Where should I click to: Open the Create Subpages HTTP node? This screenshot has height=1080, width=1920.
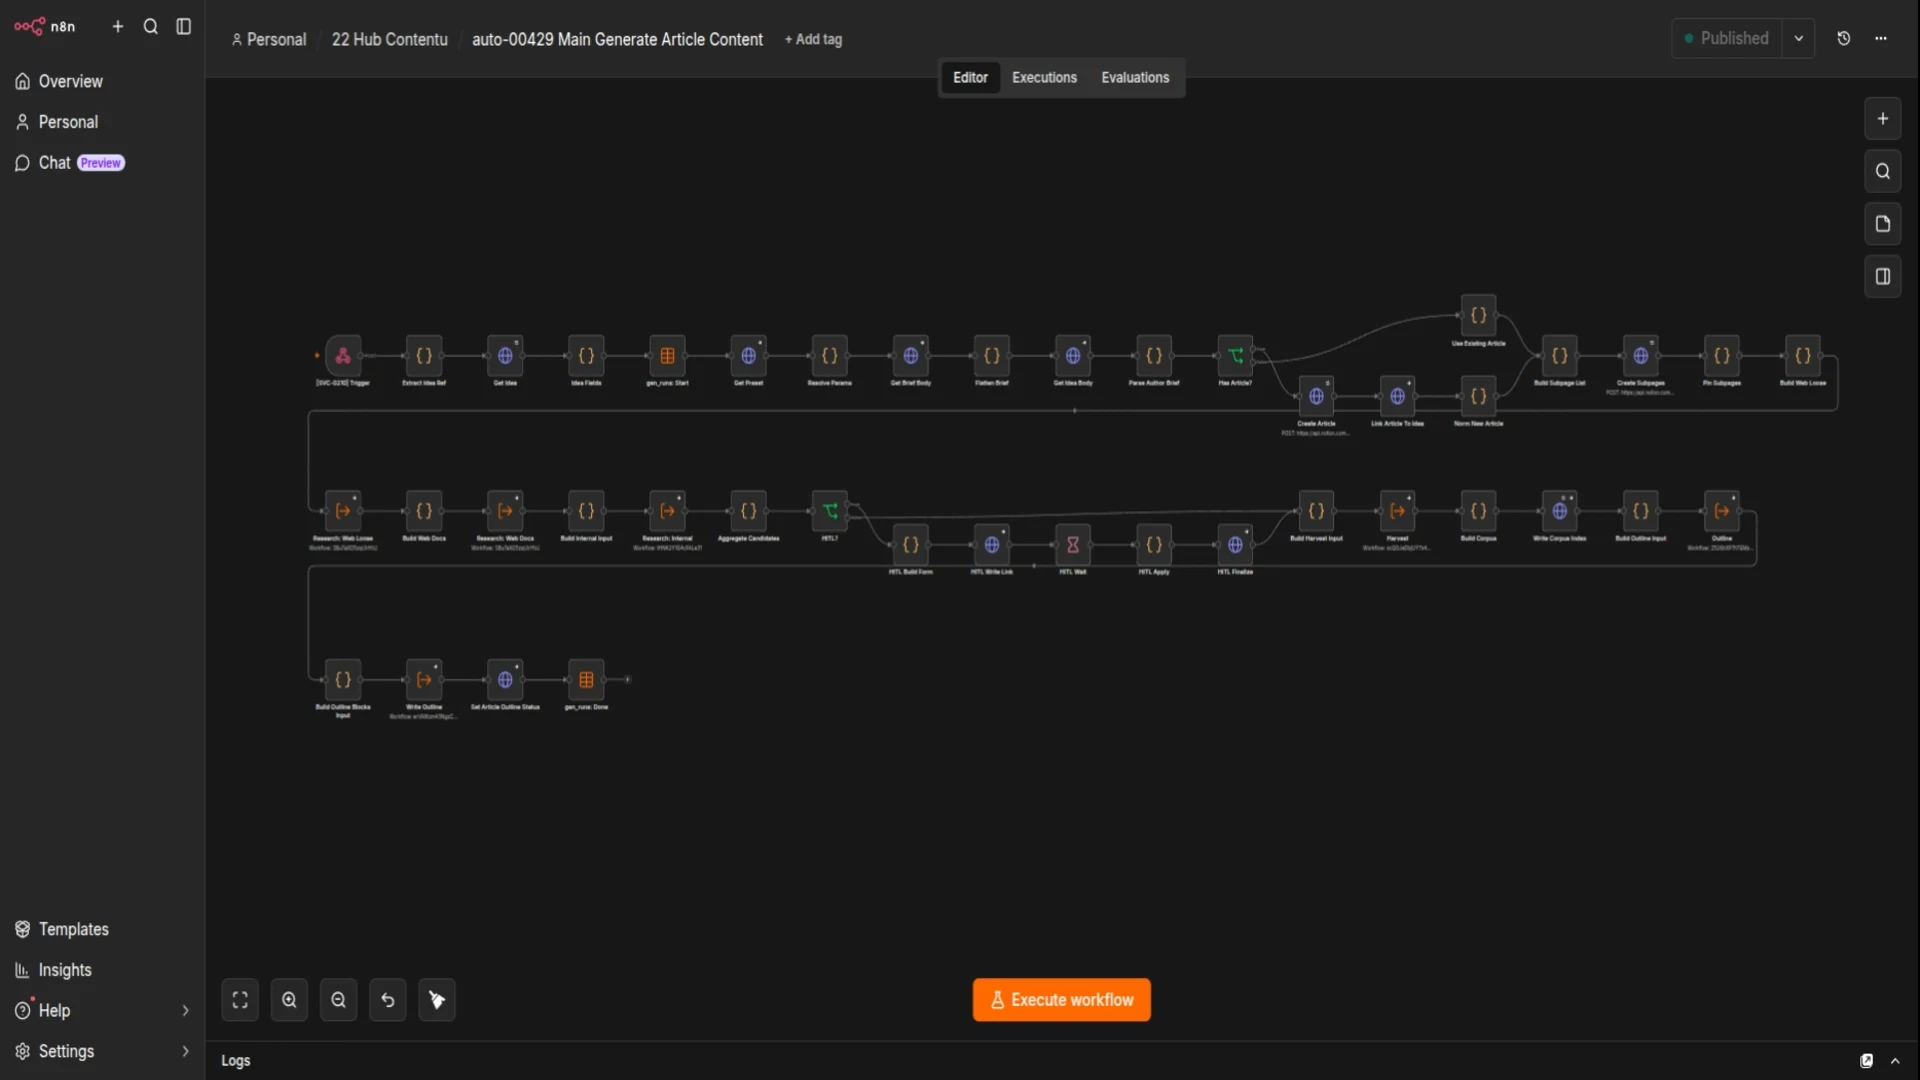[1640, 356]
